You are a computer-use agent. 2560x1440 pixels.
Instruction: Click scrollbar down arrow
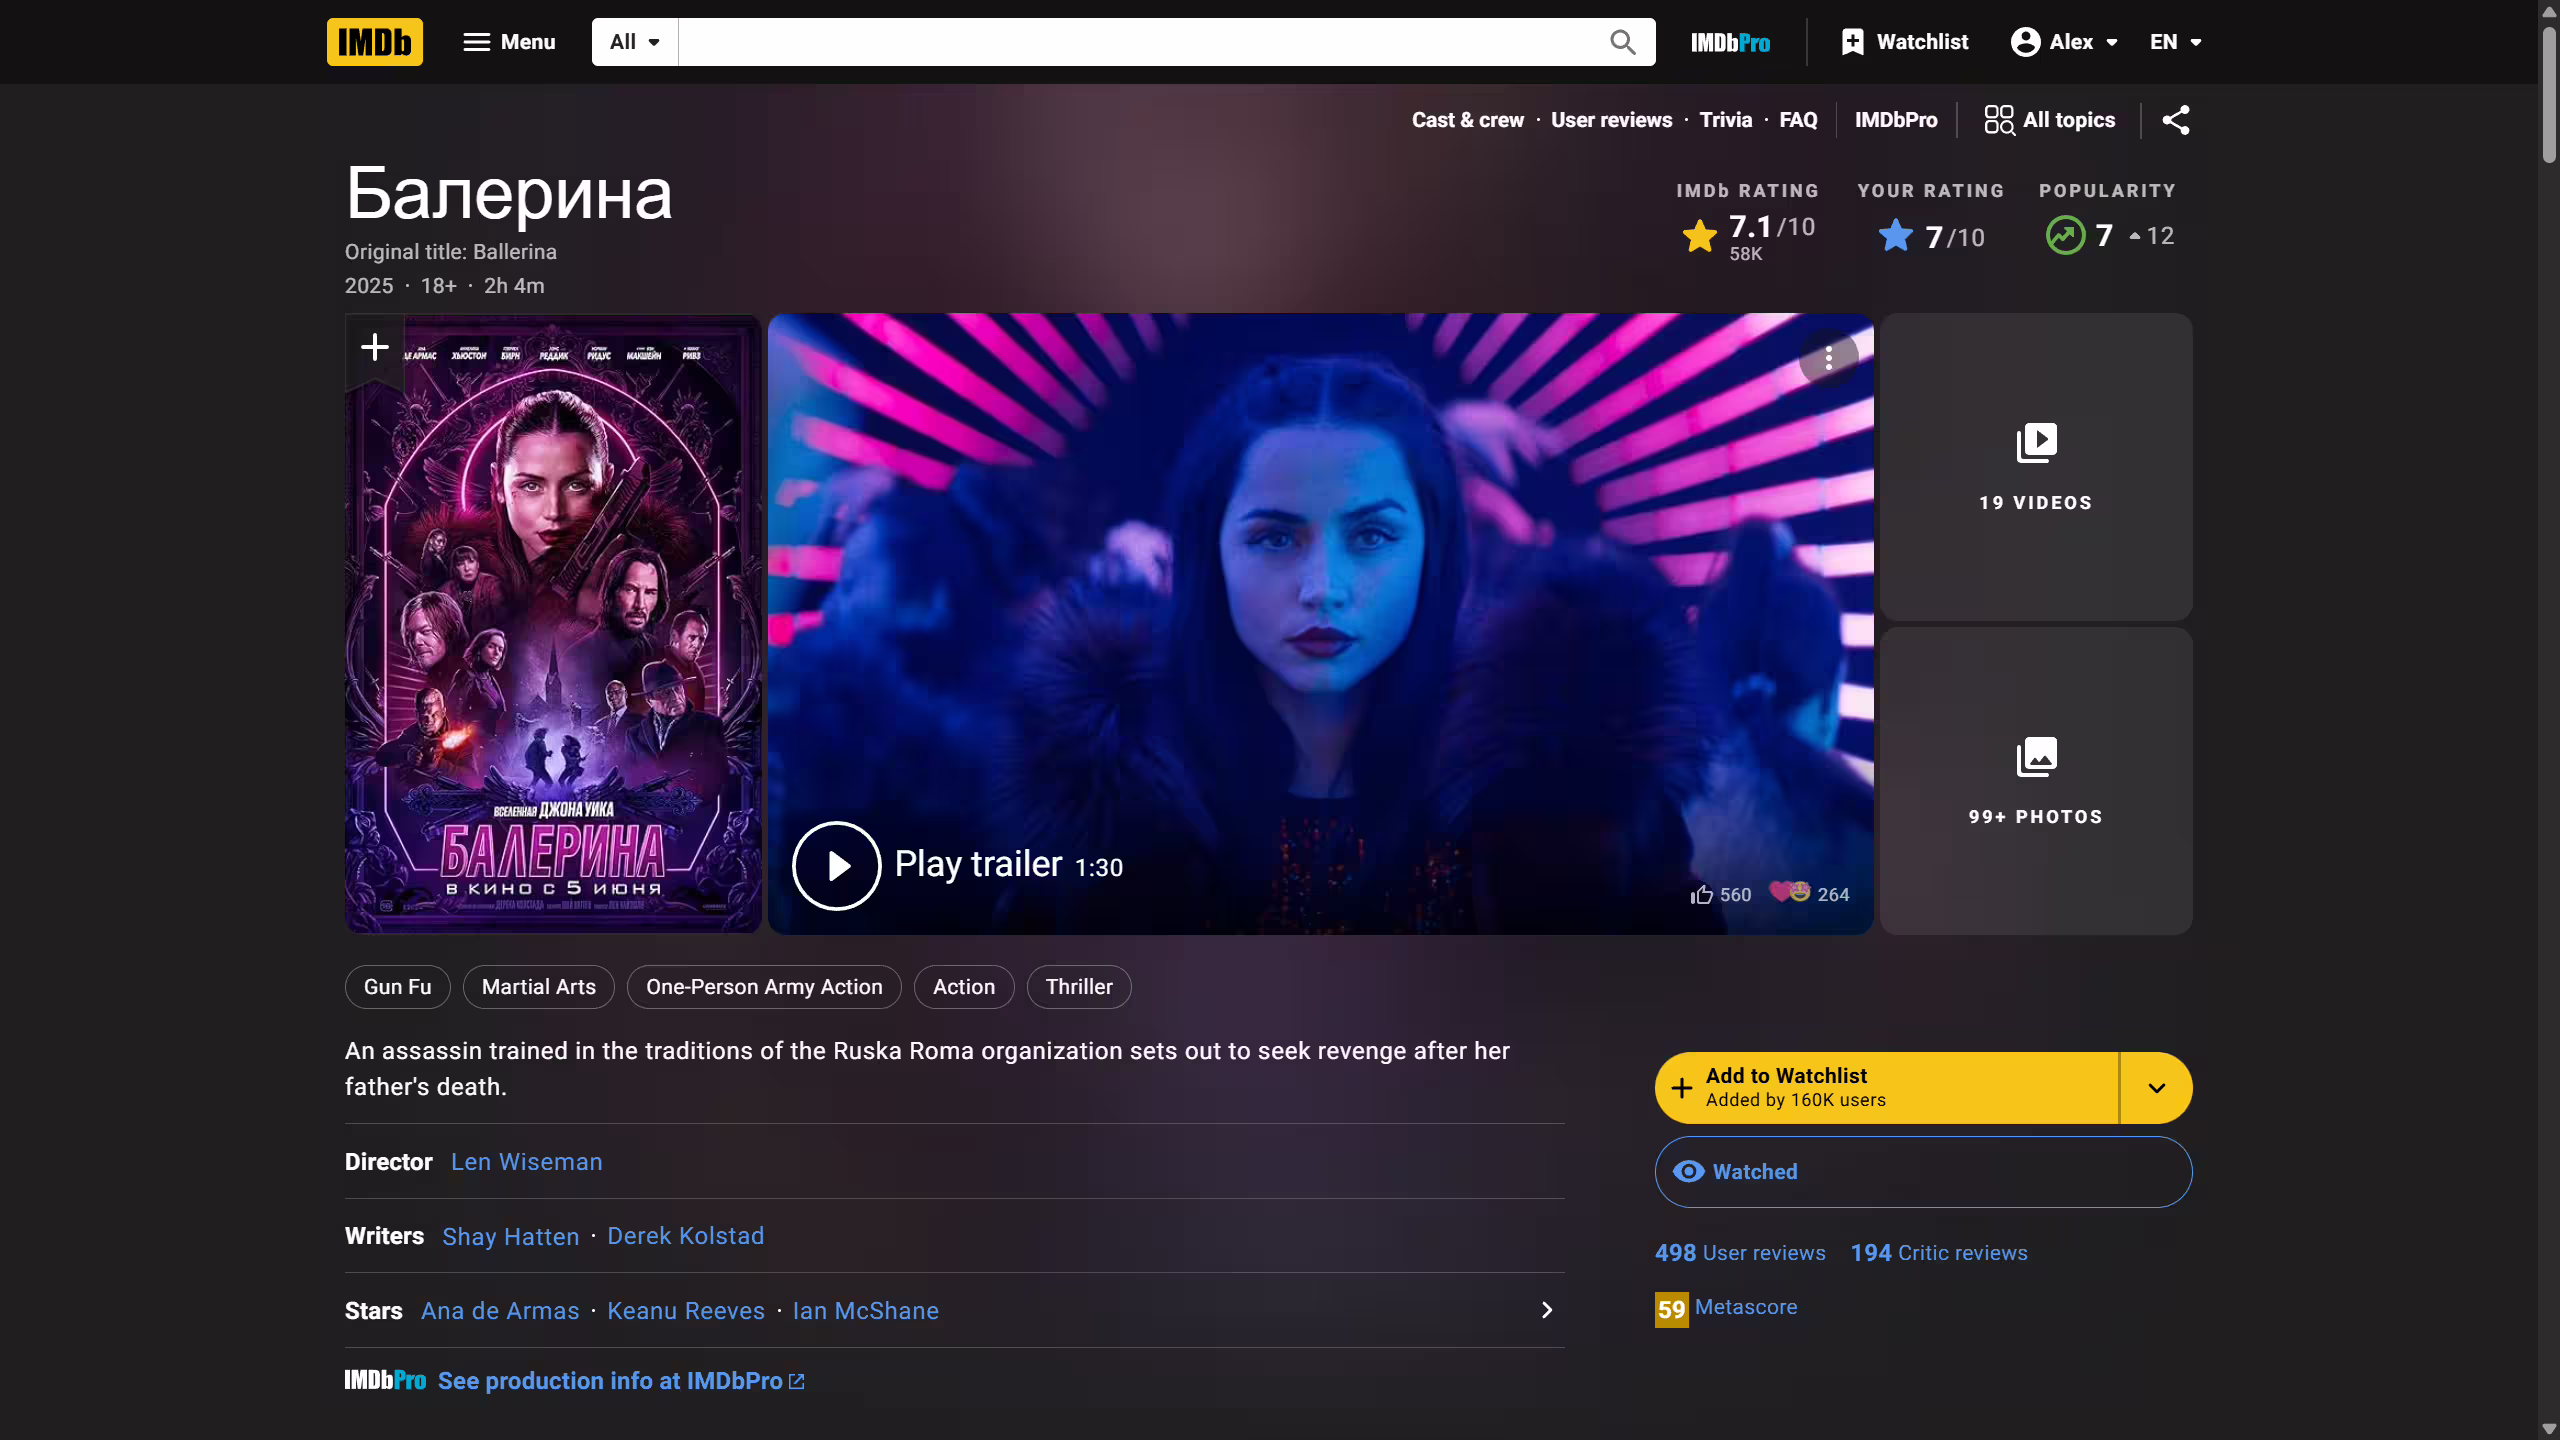2549,1430
